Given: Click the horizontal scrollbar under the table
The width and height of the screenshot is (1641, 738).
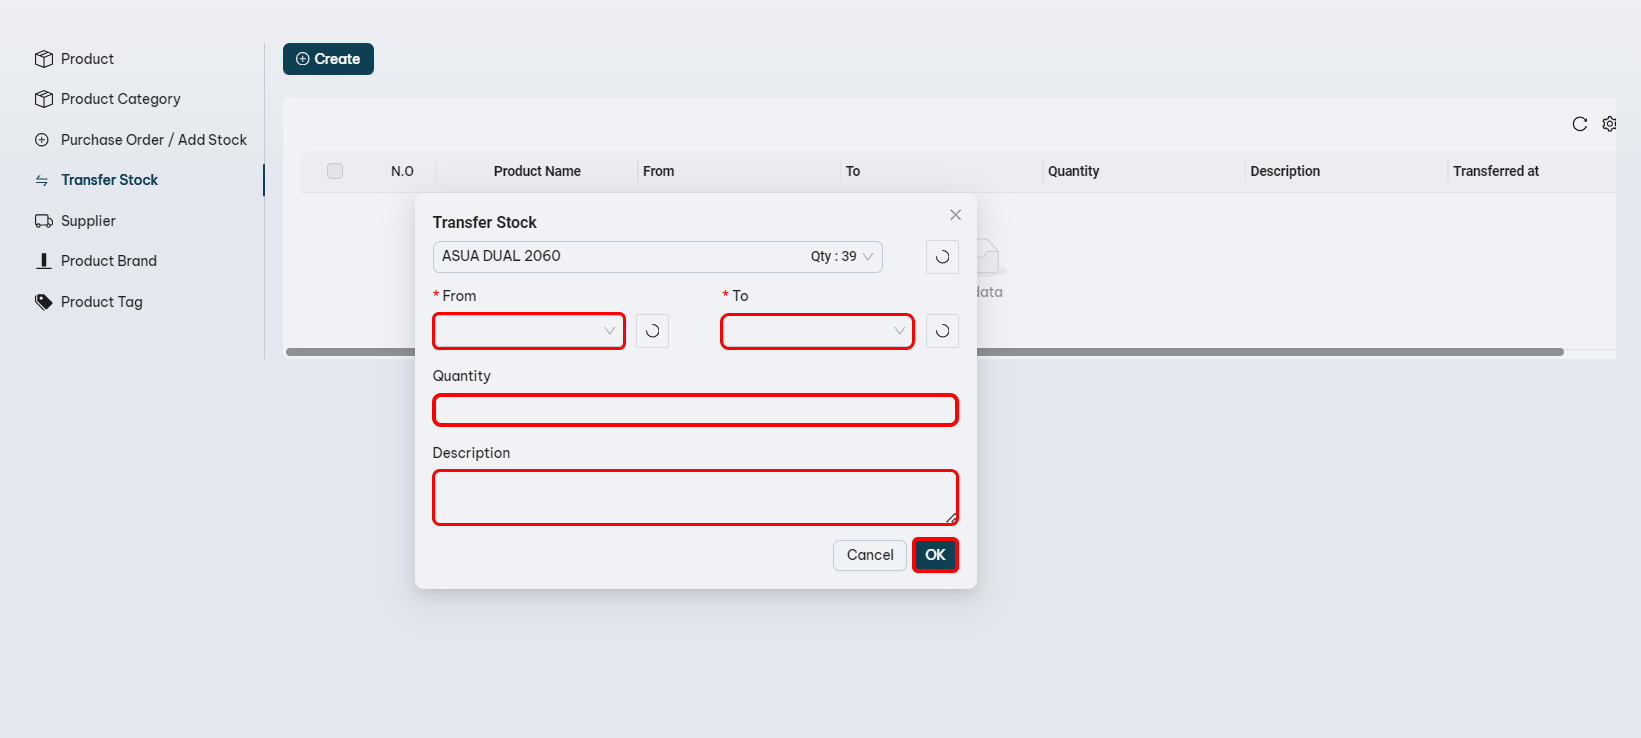Looking at the screenshot, I should [1200, 352].
